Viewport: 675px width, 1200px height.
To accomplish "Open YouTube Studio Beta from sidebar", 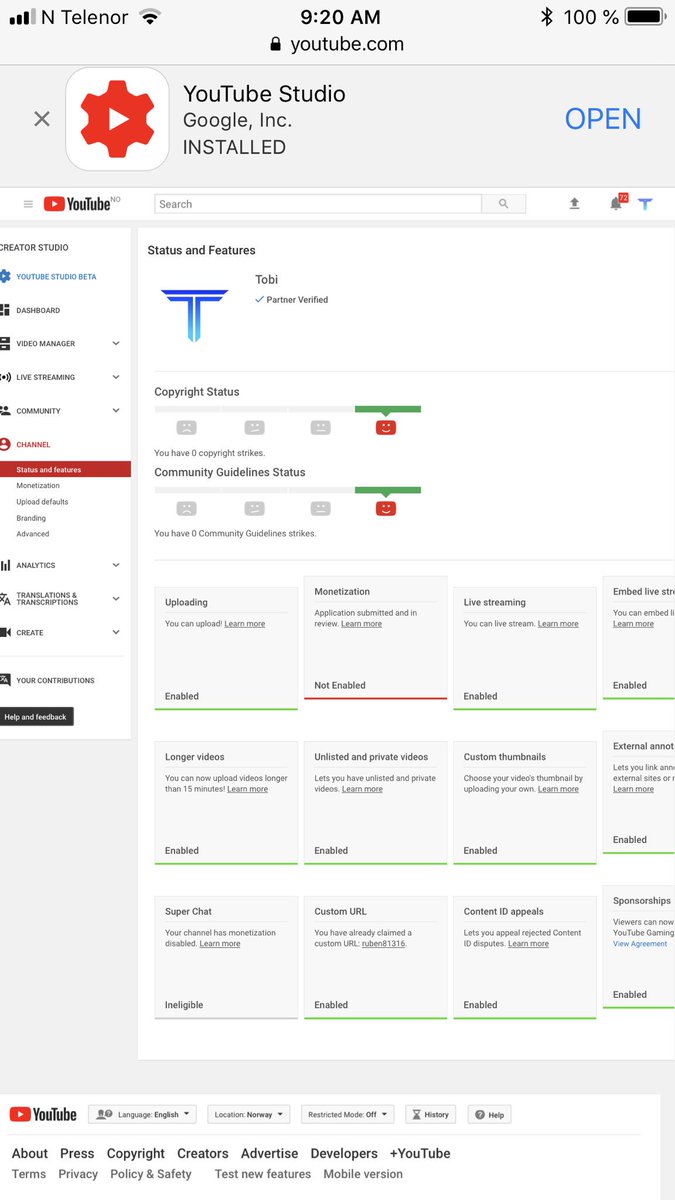I will click(56, 277).
